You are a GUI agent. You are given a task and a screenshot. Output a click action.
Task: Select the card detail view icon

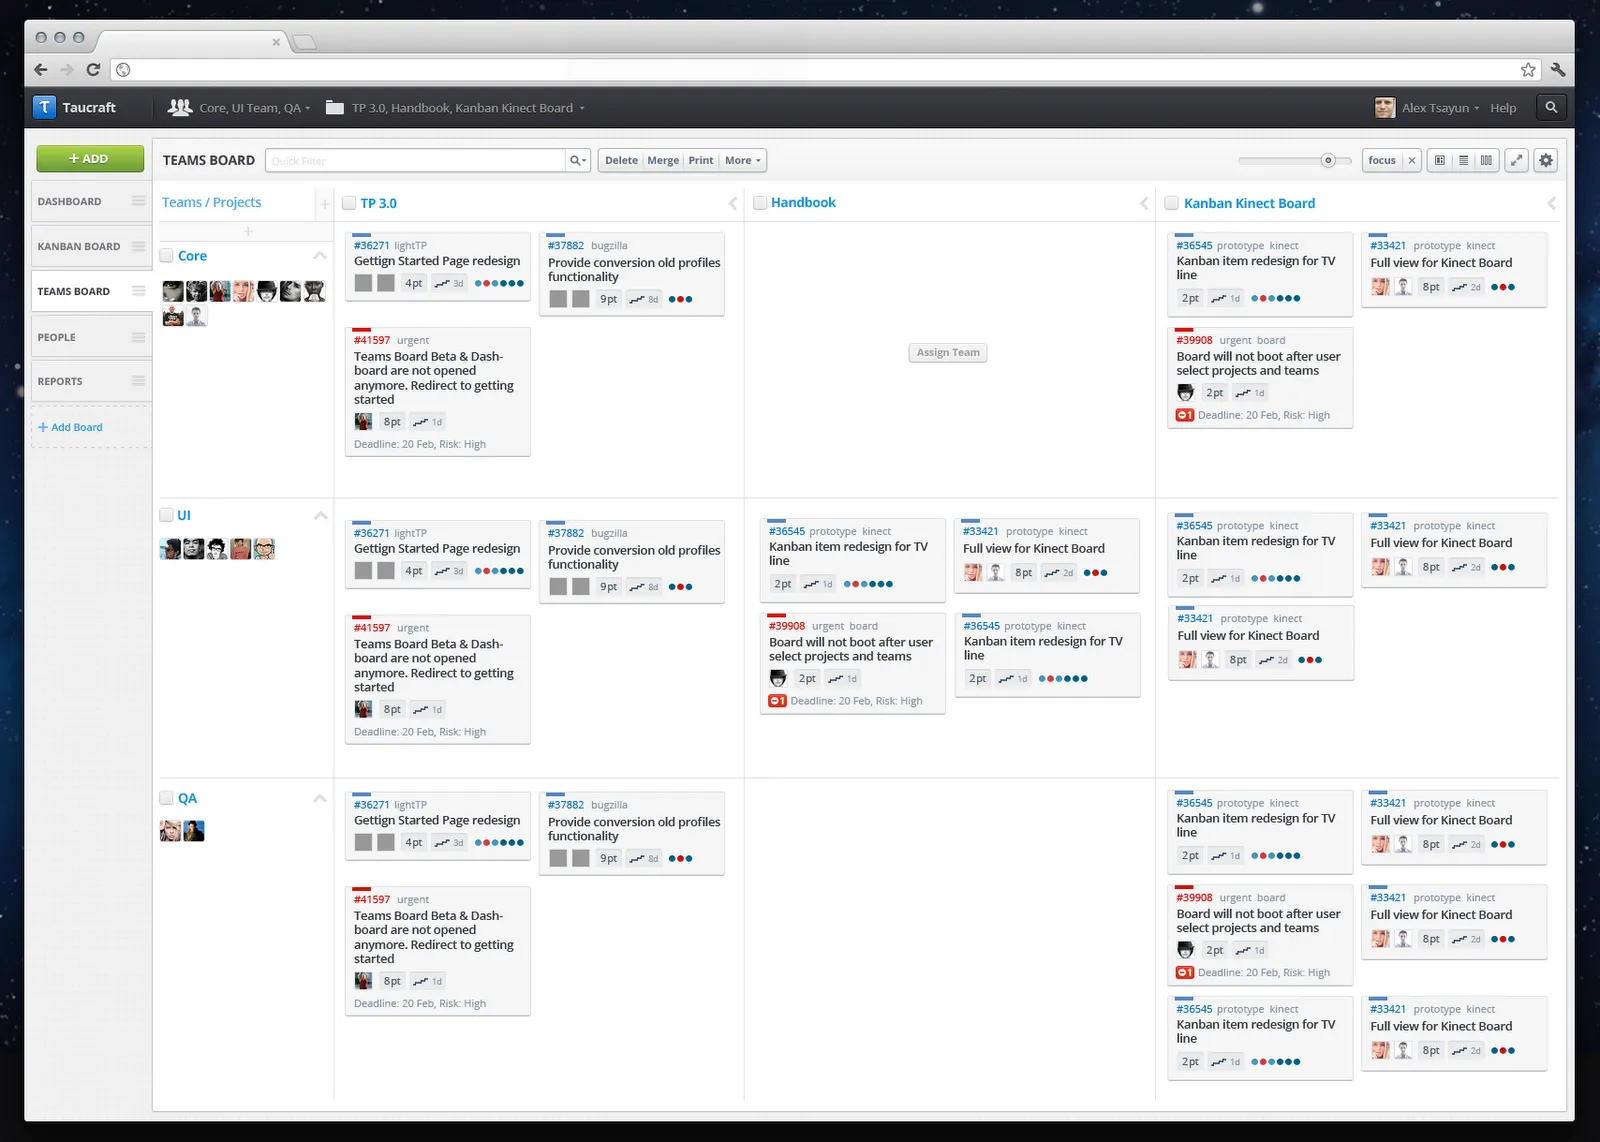(x=1440, y=160)
